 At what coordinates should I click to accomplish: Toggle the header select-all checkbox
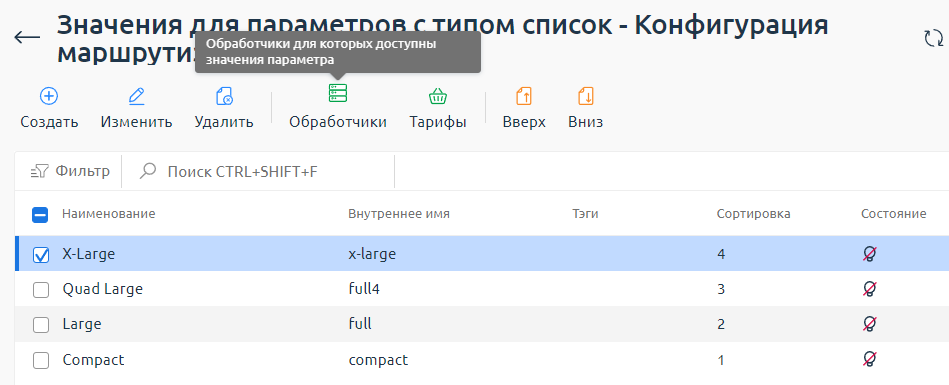[40, 215]
